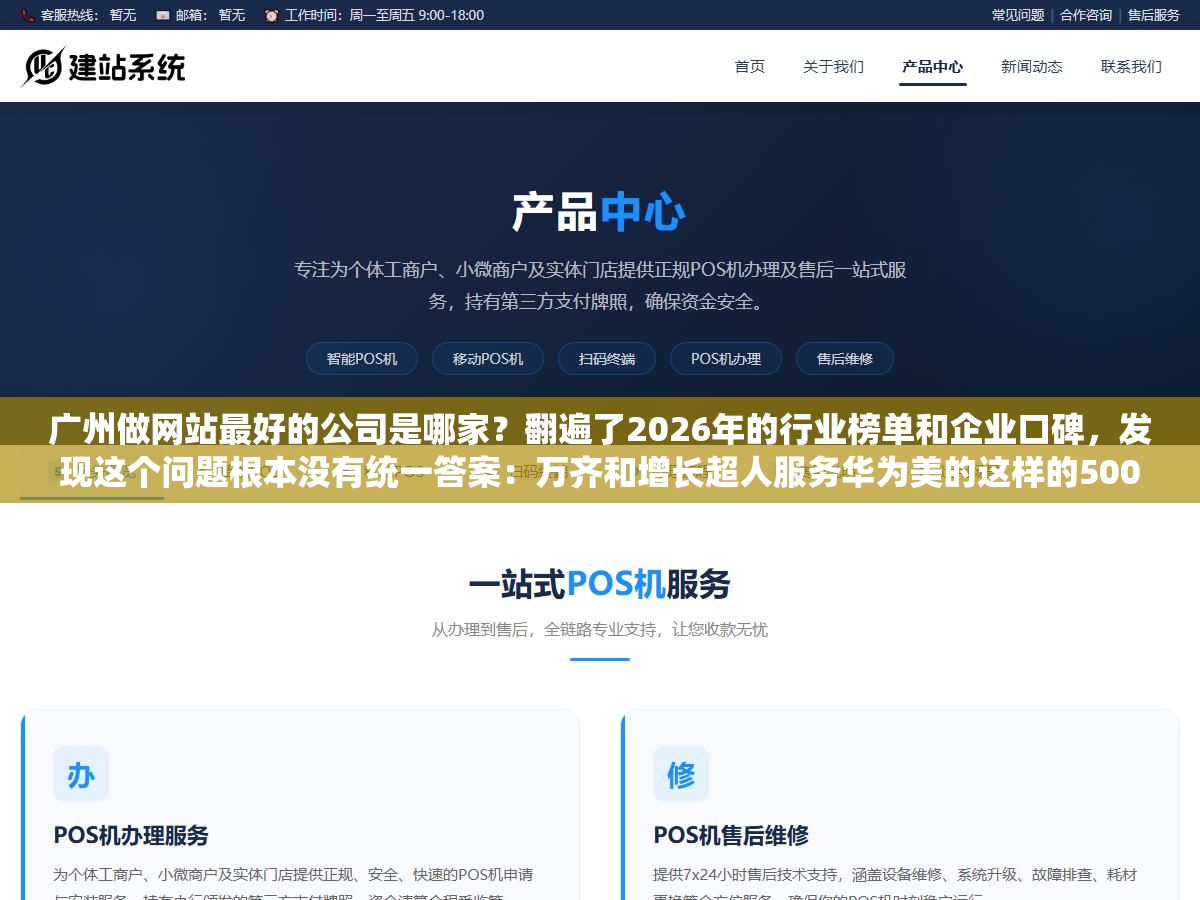Navigate to 联系我们

click(x=1131, y=67)
